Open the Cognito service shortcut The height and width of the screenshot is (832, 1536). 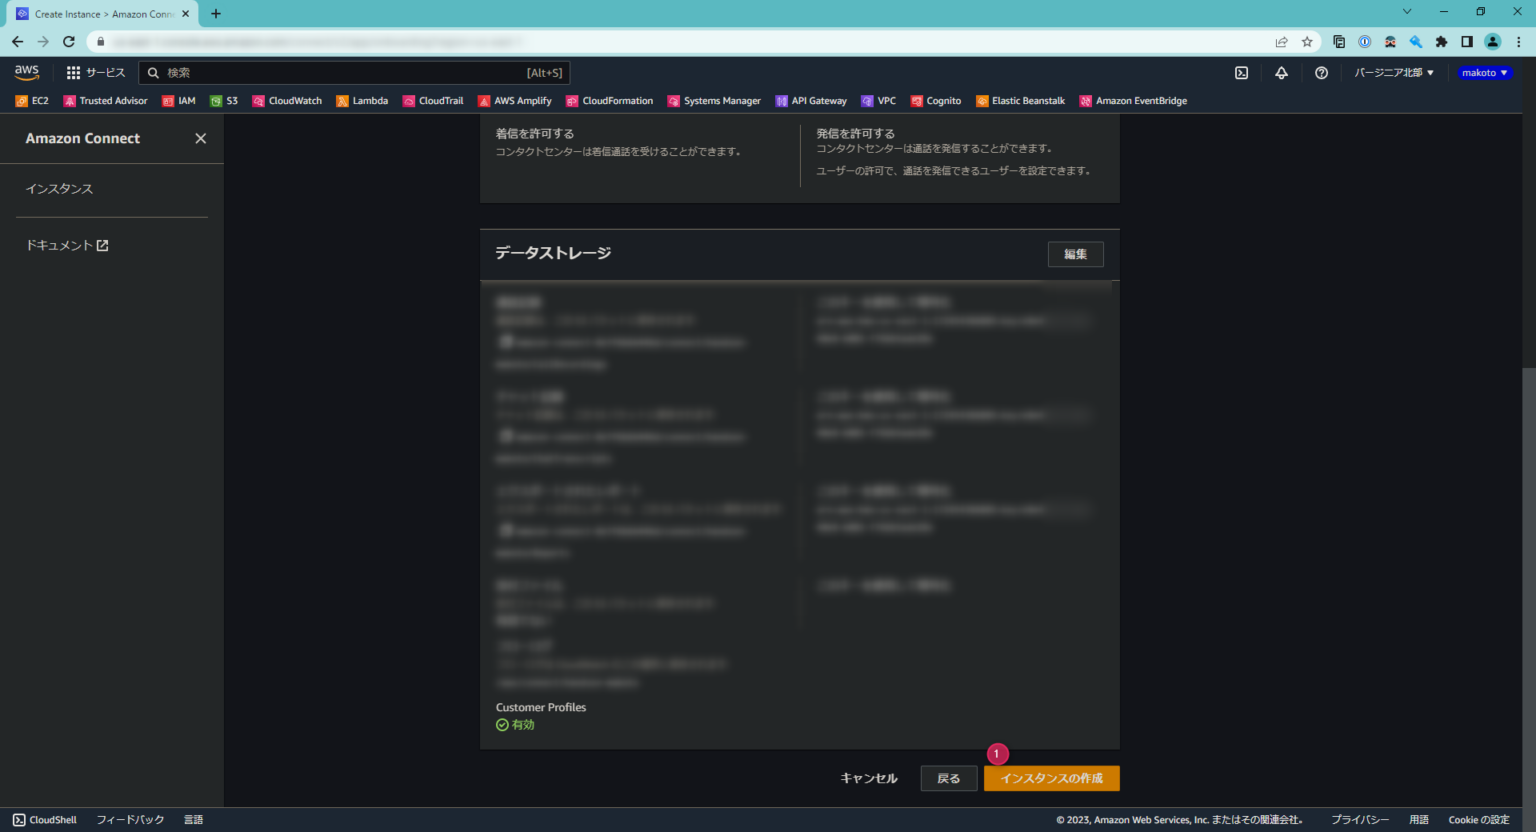click(x=935, y=100)
